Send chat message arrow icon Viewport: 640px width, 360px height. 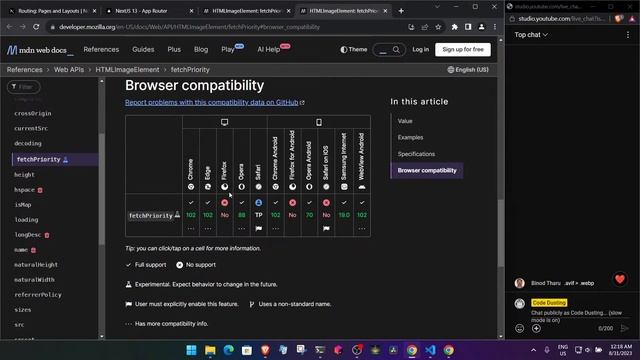pyautogui.click(x=624, y=328)
